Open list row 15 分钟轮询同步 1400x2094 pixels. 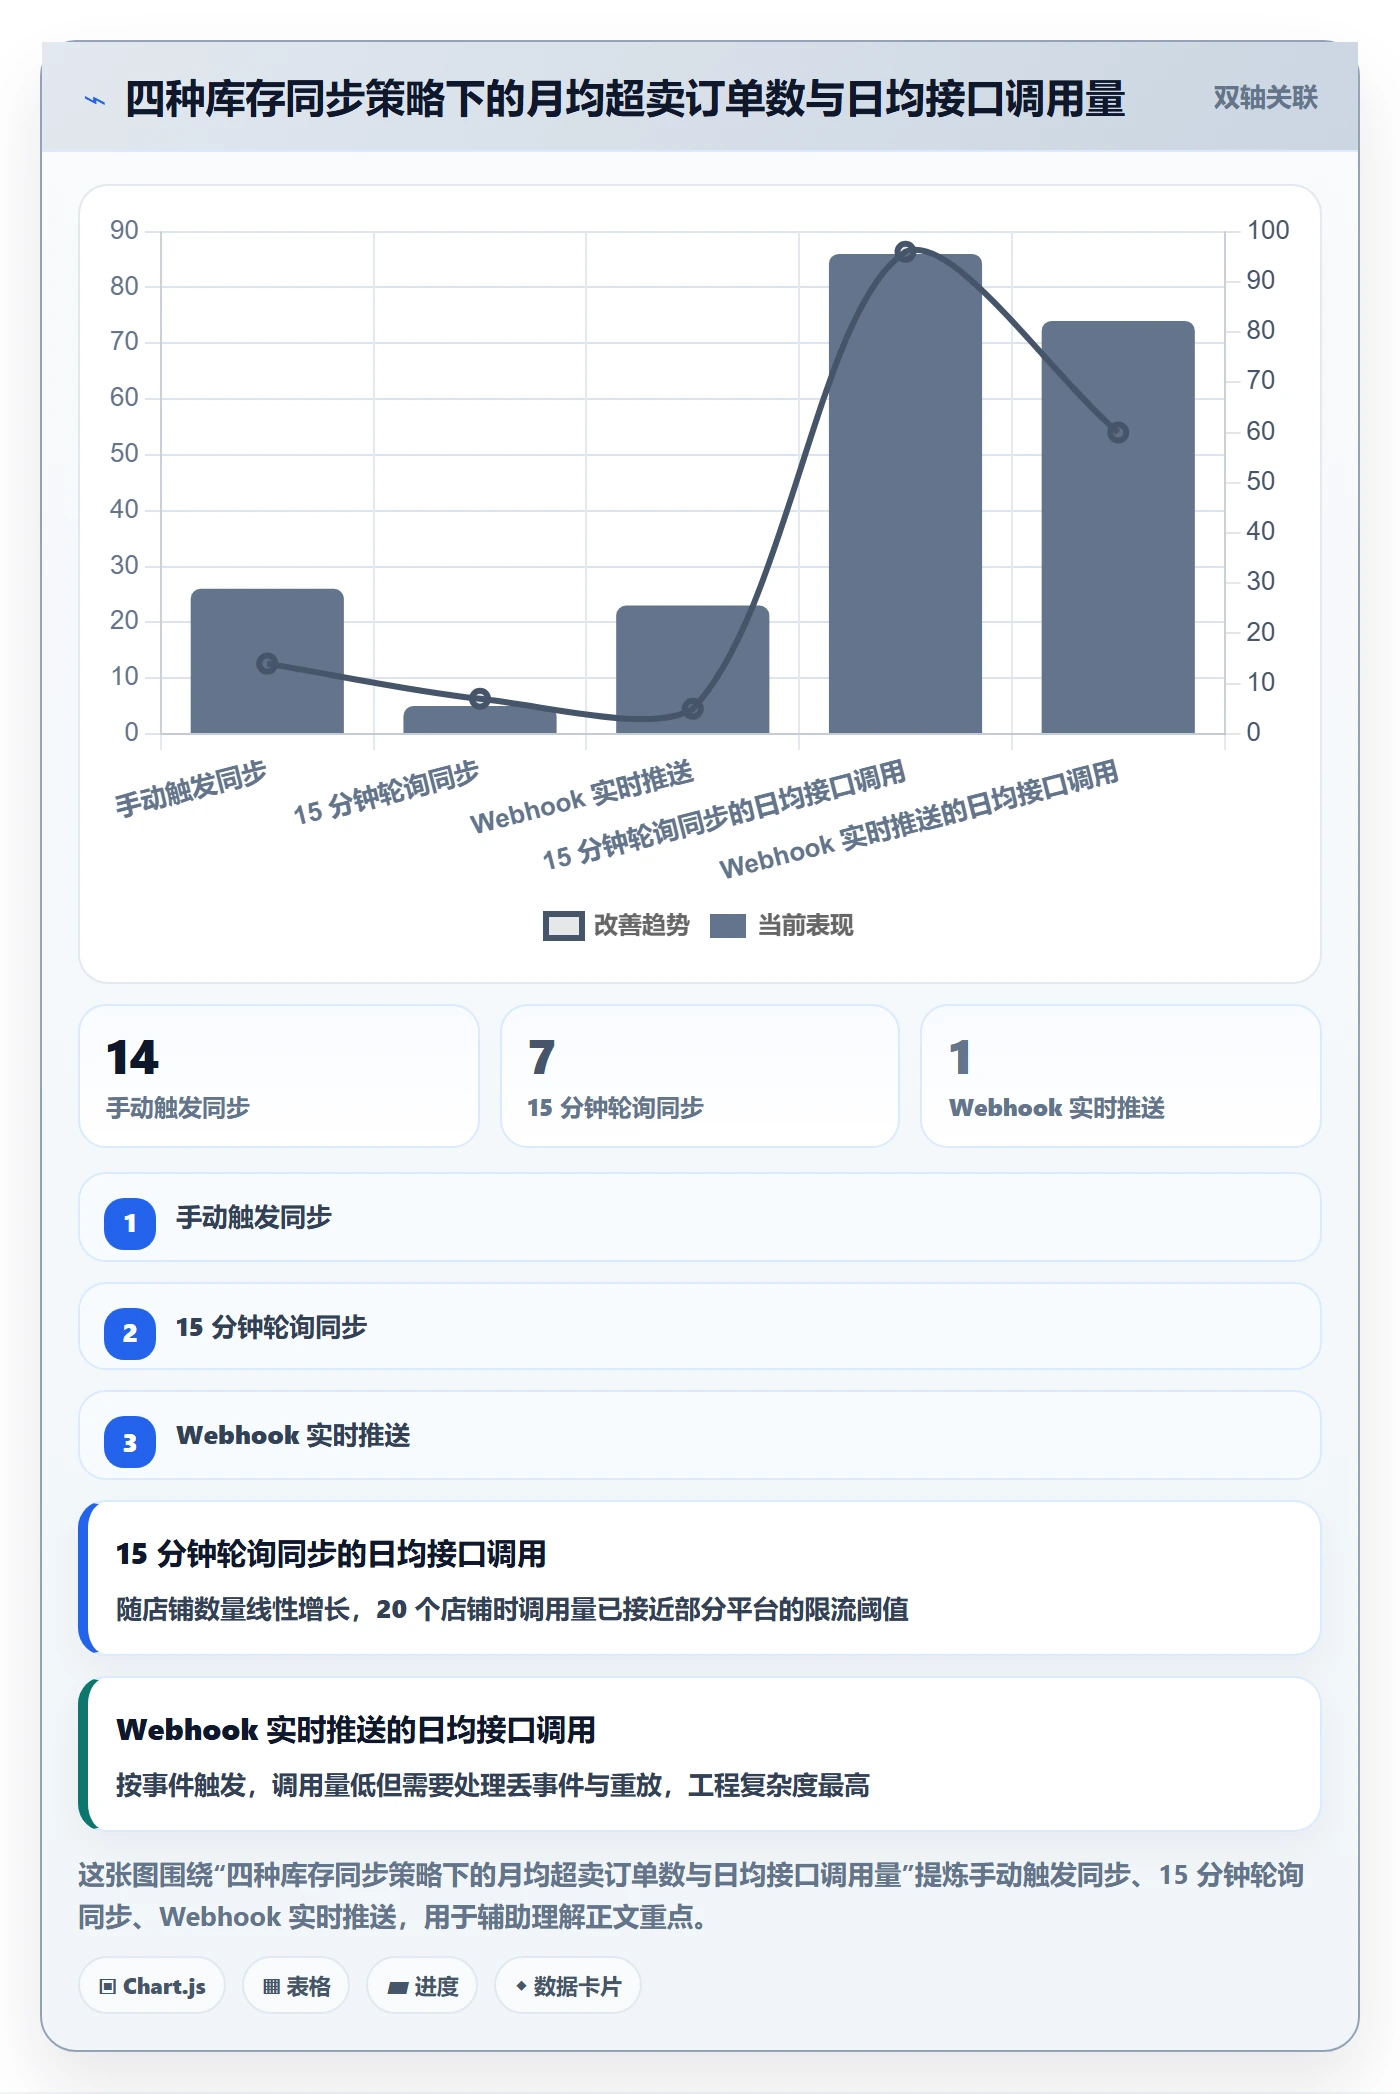tap(700, 1326)
